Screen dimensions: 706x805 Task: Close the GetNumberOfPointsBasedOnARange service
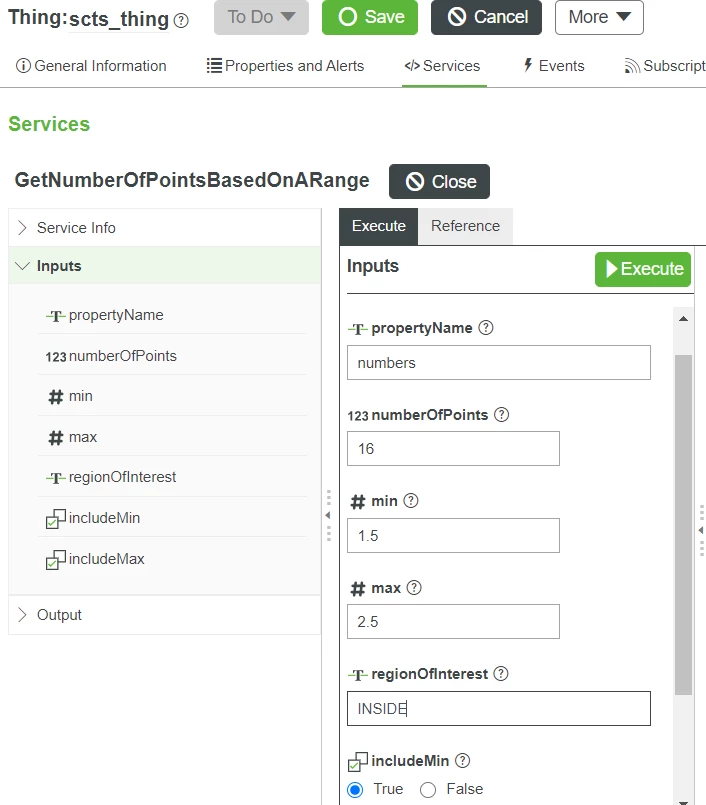[x=440, y=181]
